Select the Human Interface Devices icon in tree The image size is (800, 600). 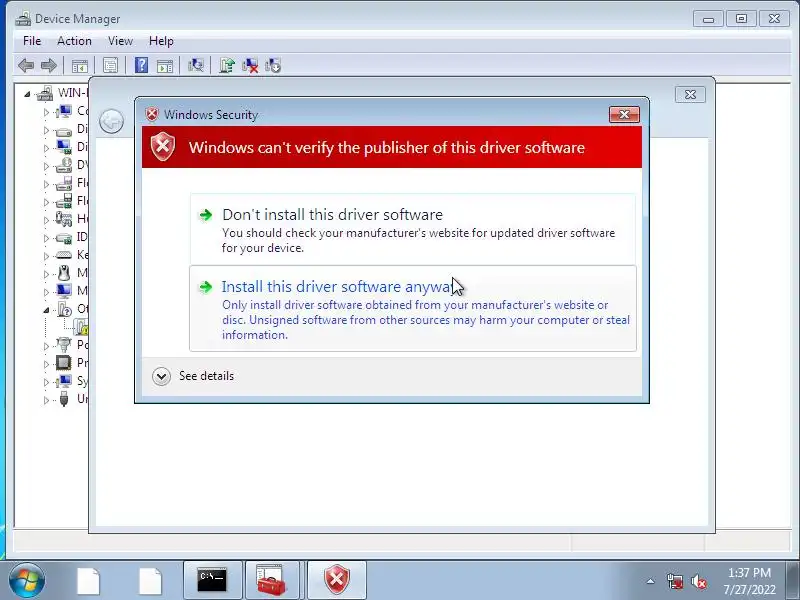click(x=64, y=219)
